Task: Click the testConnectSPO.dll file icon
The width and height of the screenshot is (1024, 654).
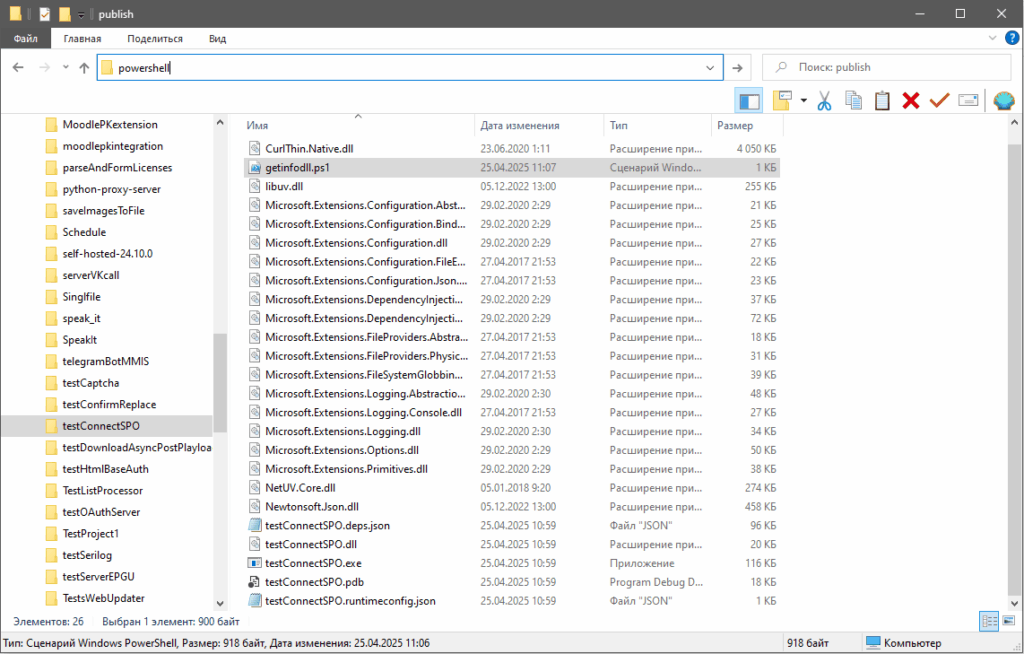Action: pyautogui.click(x=255, y=544)
